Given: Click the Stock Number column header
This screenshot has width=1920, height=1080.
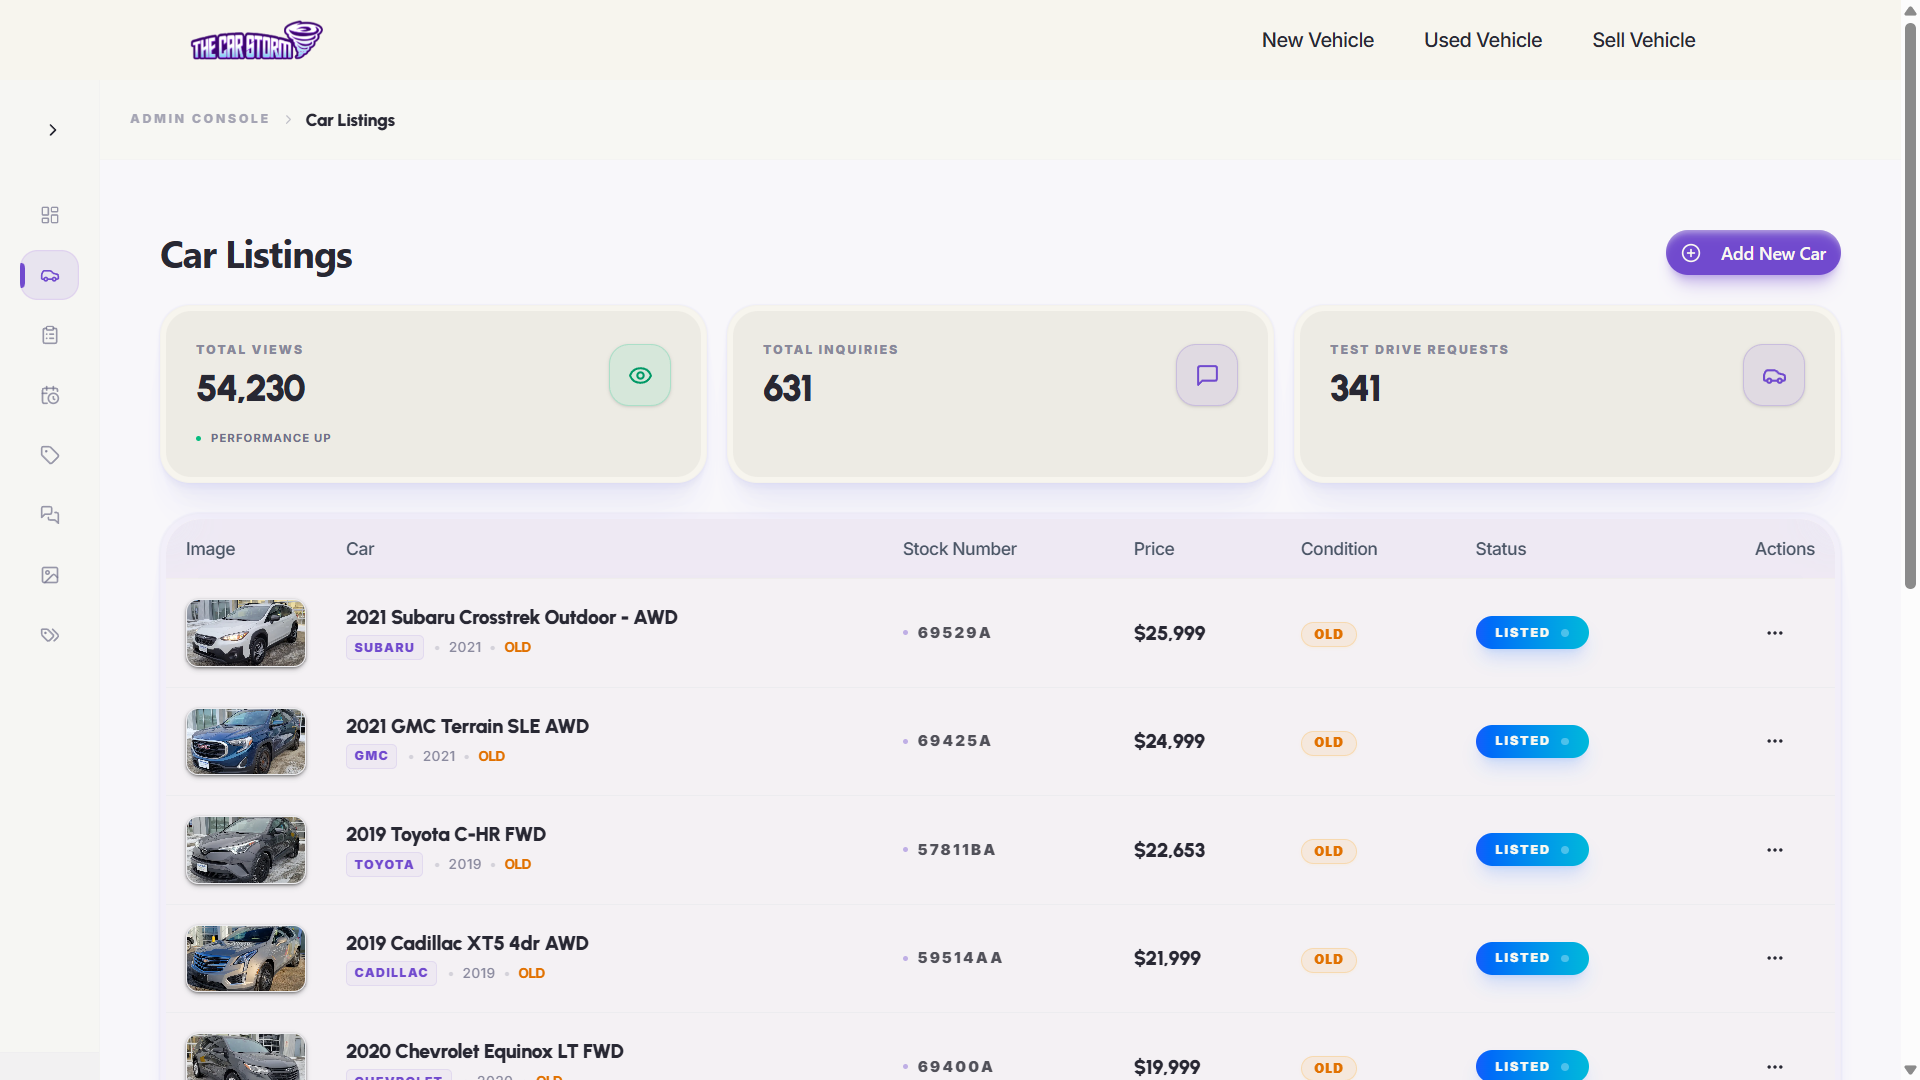Looking at the screenshot, I should pyautogui.click(x=959, y=549).
